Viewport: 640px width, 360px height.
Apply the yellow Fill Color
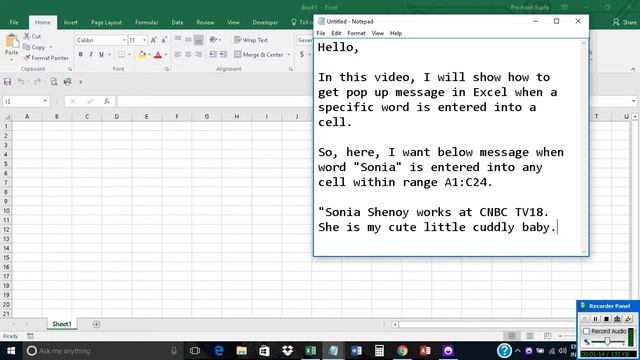click(x=142, y=54)
